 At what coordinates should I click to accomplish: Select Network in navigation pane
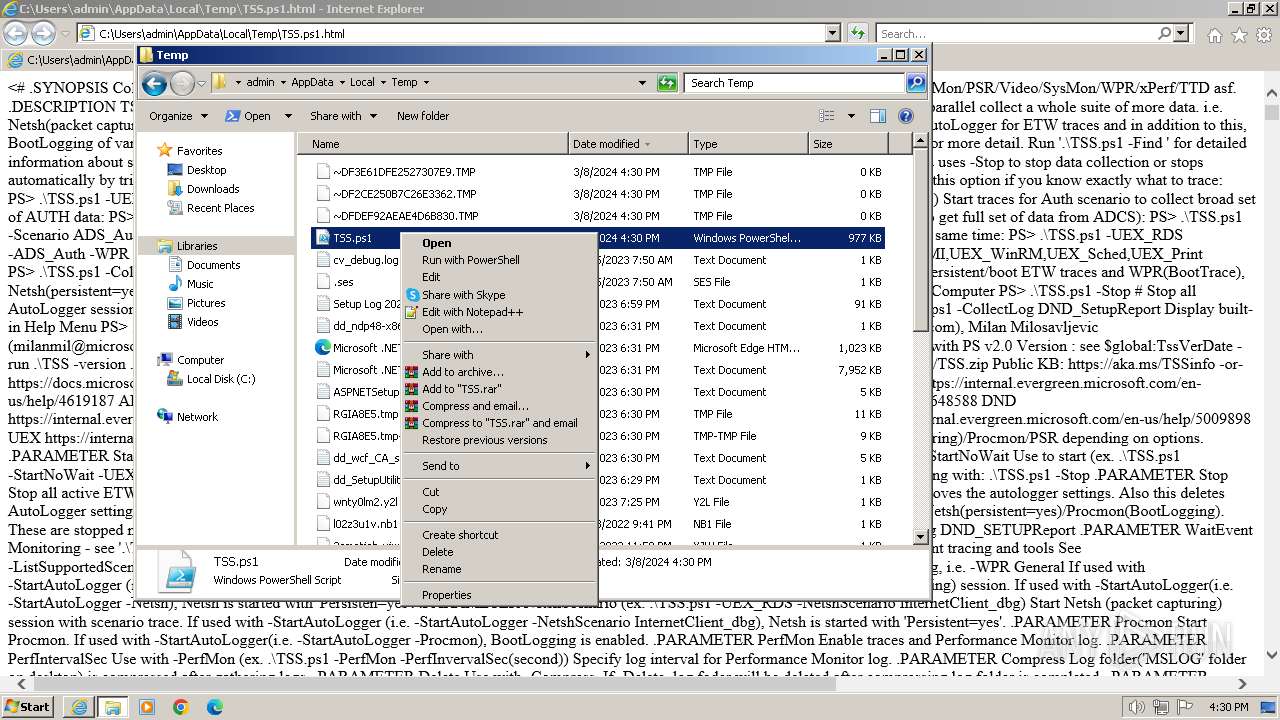(196, 417)
